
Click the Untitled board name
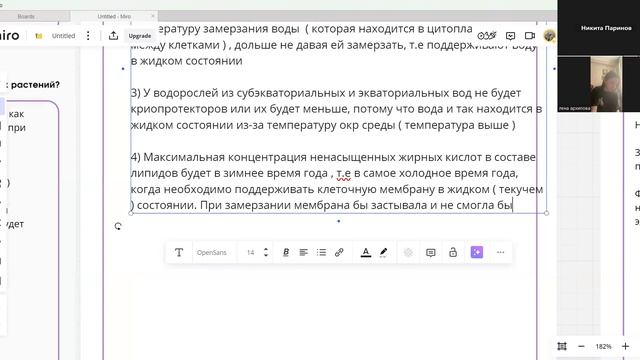(x=63, y=36)
